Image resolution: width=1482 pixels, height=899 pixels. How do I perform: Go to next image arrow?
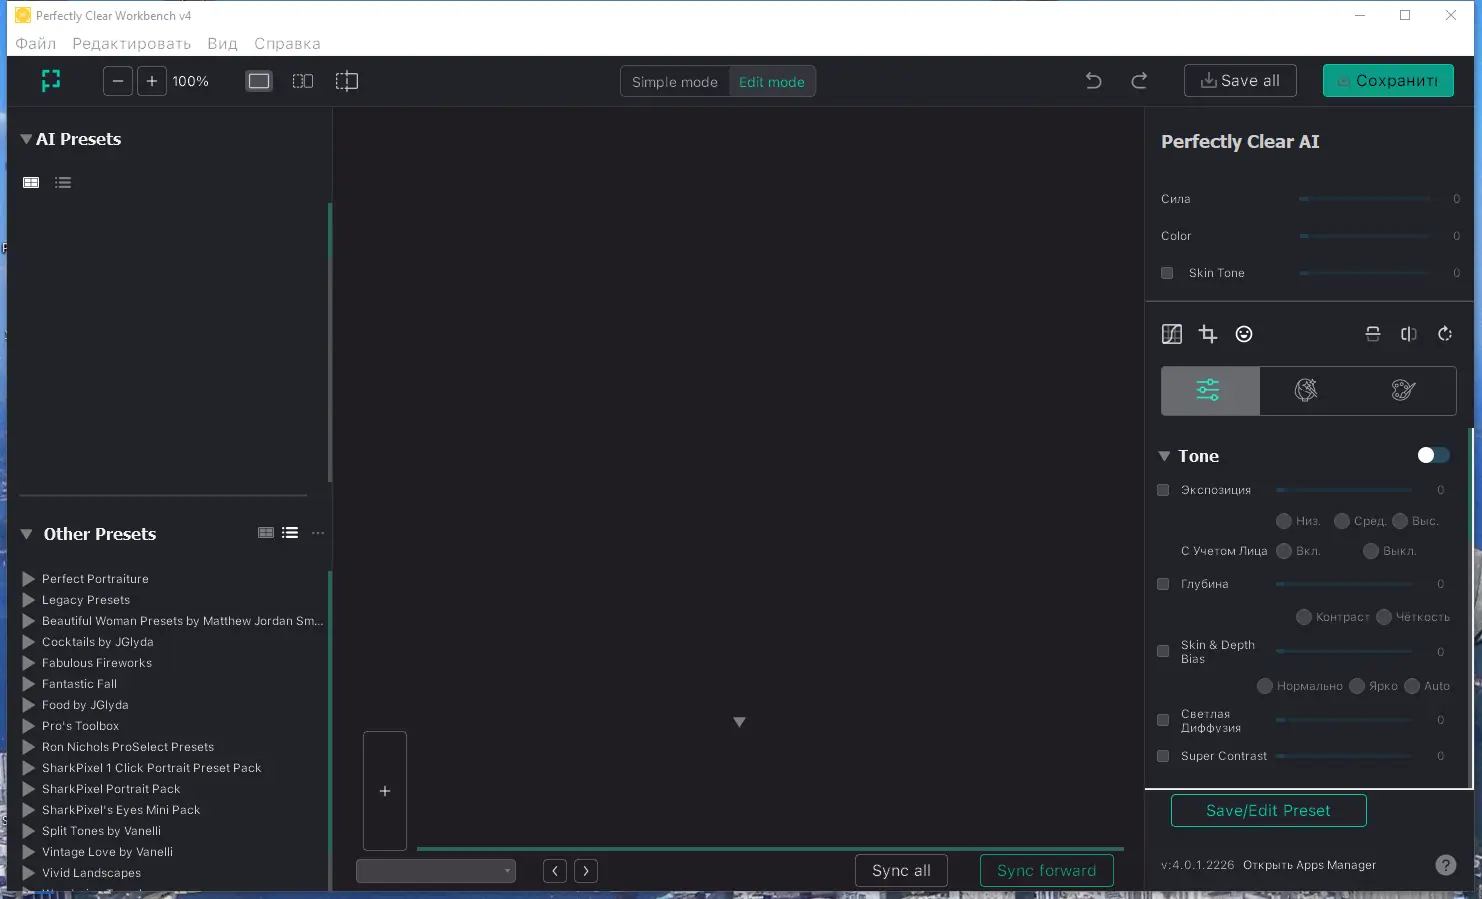pyautogui.click(x=586, y=871)
